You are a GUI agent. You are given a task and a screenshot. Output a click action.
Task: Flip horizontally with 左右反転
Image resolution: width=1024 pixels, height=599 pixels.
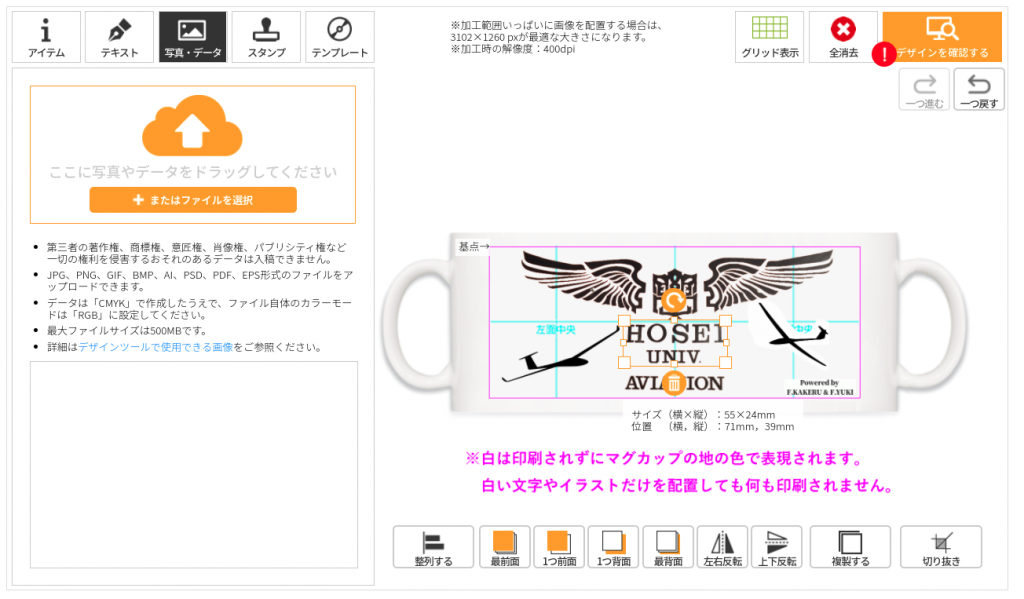click(x=722, y=547)
